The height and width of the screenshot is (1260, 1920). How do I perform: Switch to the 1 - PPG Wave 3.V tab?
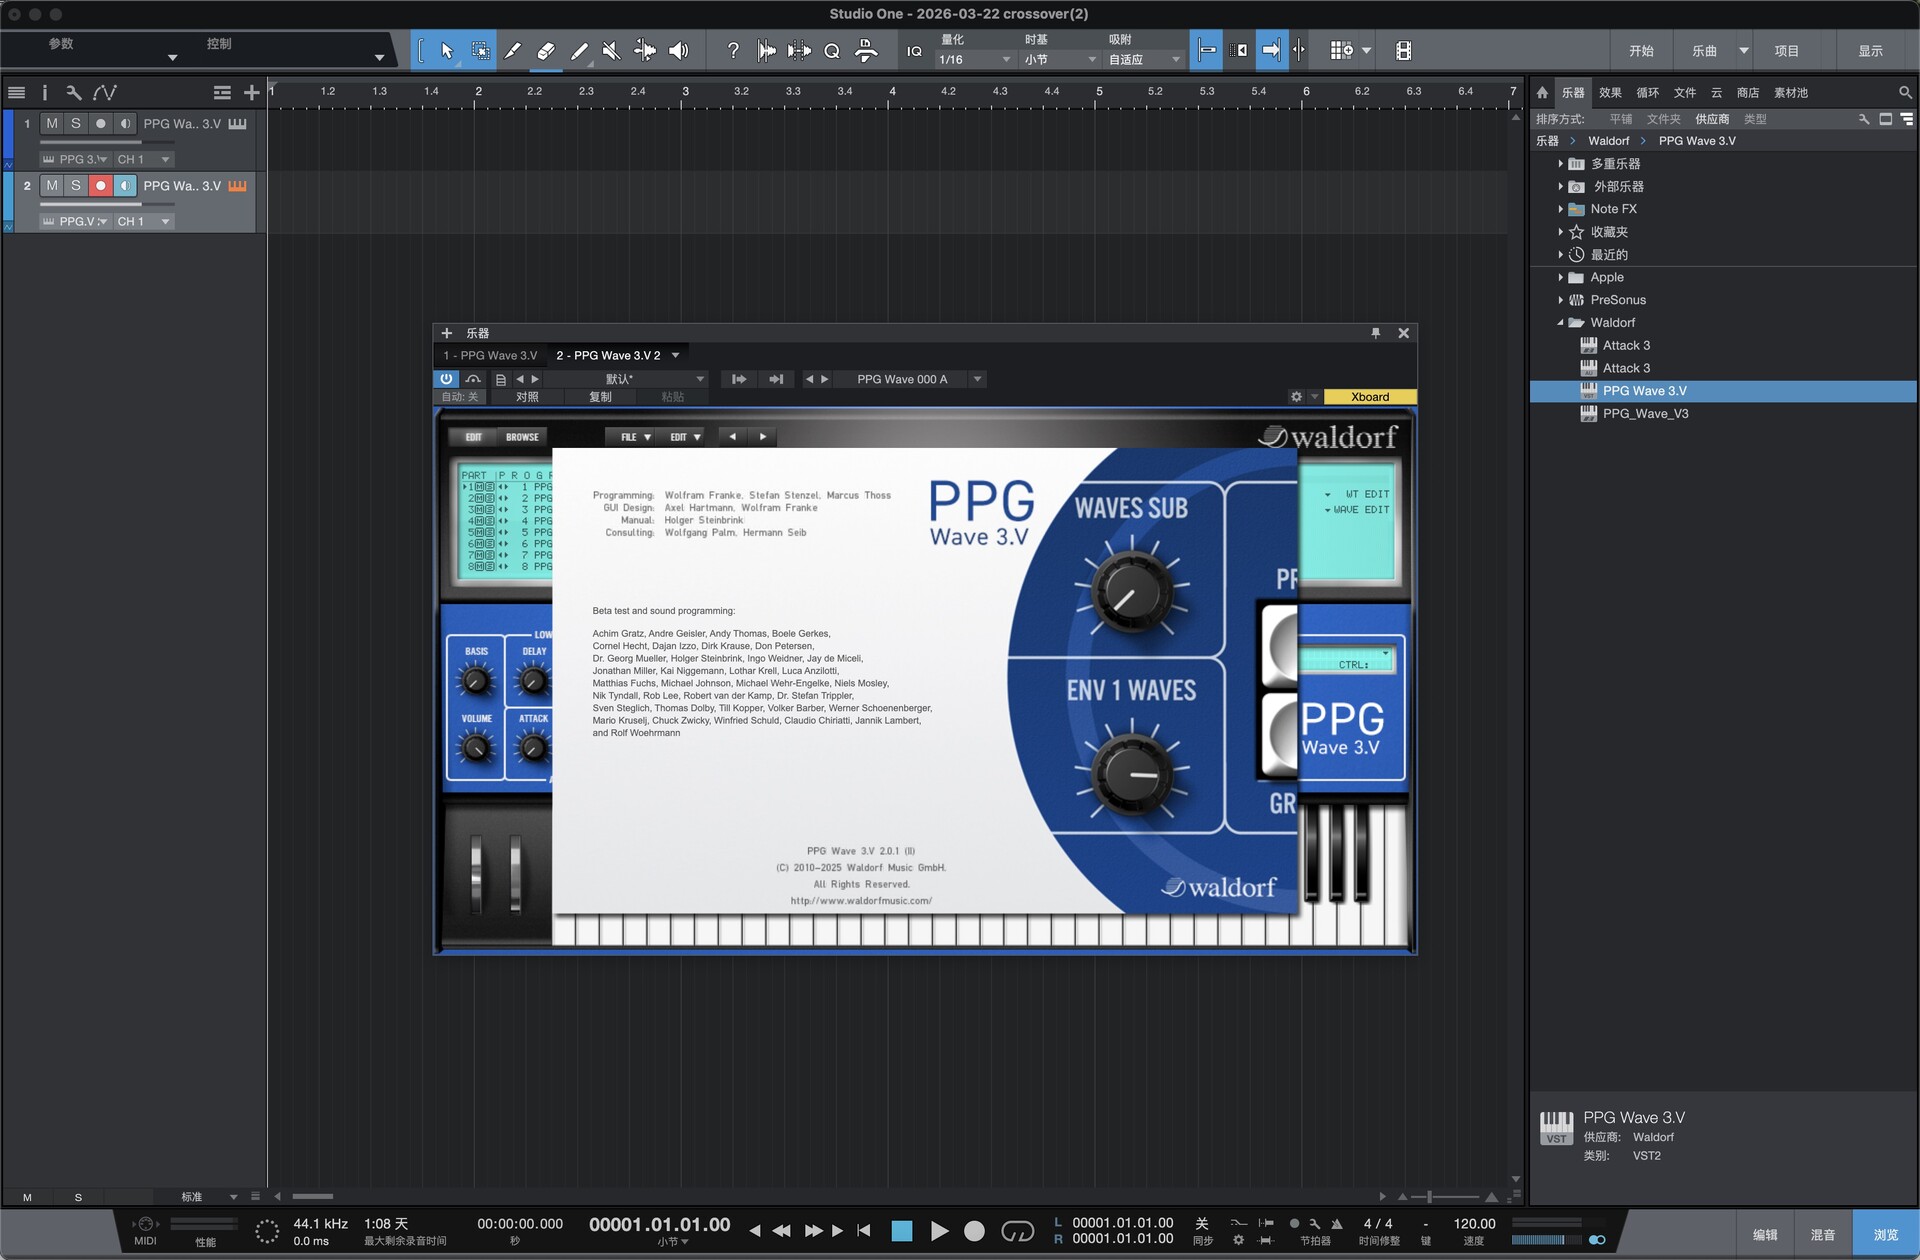click(x=490, y=356)
